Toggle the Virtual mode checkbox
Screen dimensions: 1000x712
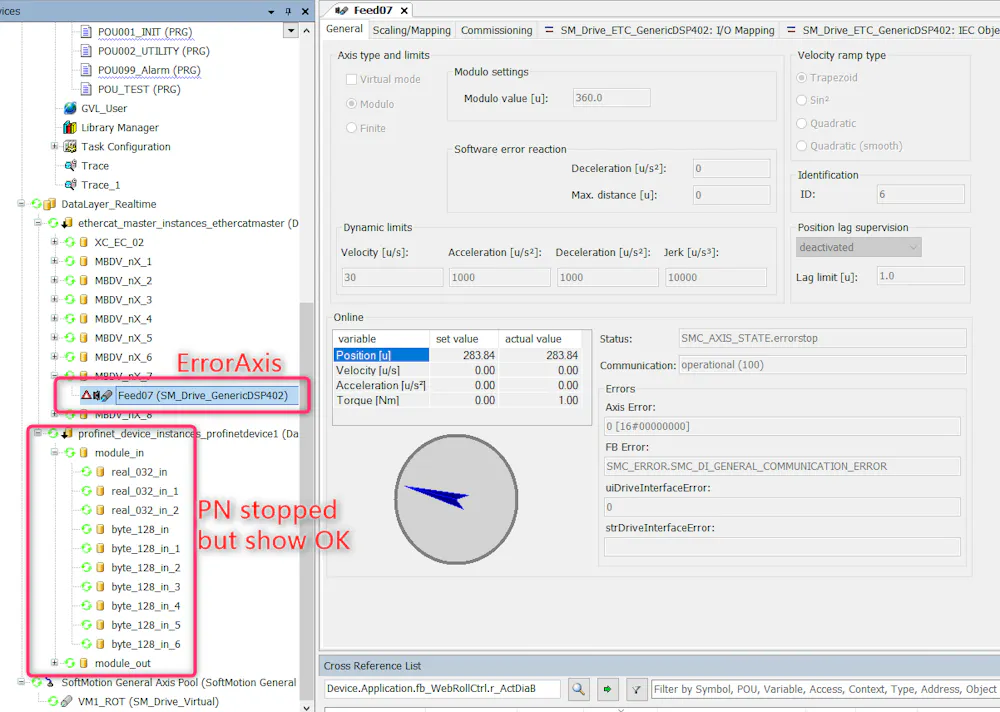pyautogui.click(x=351, y=79)
